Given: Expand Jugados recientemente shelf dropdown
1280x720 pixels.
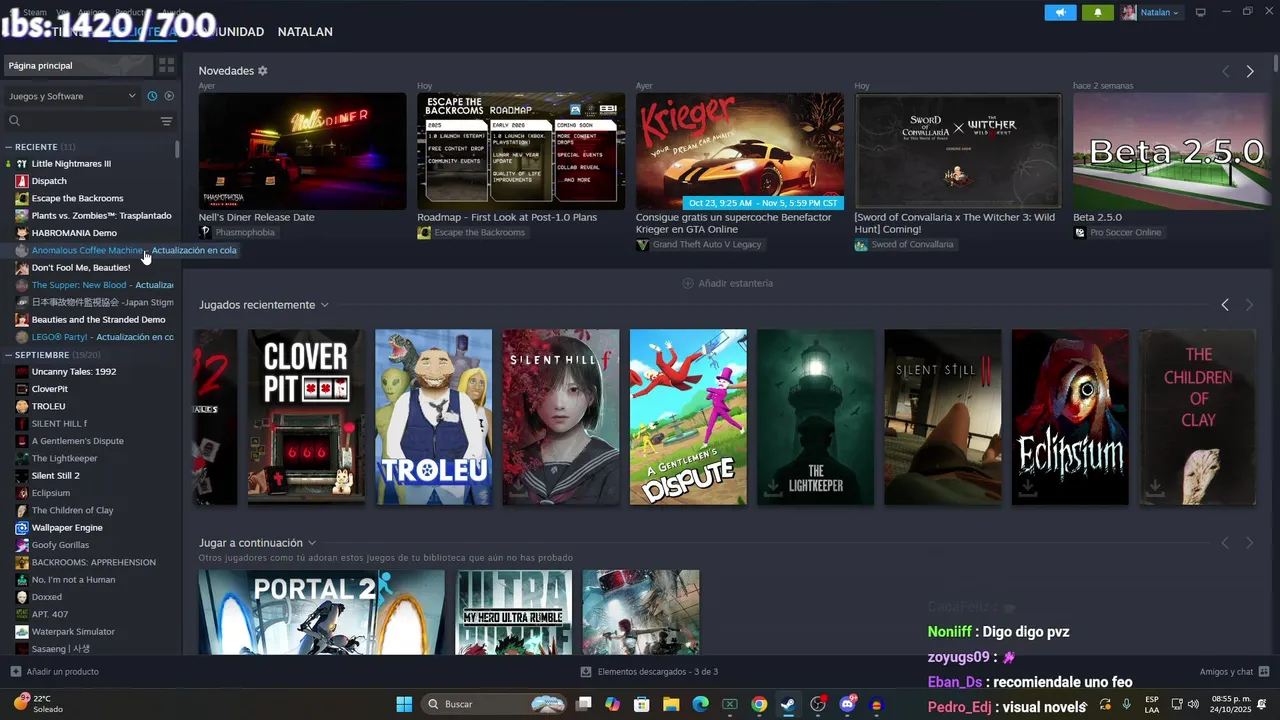Looking at the screenshot, I should point(325,305).
